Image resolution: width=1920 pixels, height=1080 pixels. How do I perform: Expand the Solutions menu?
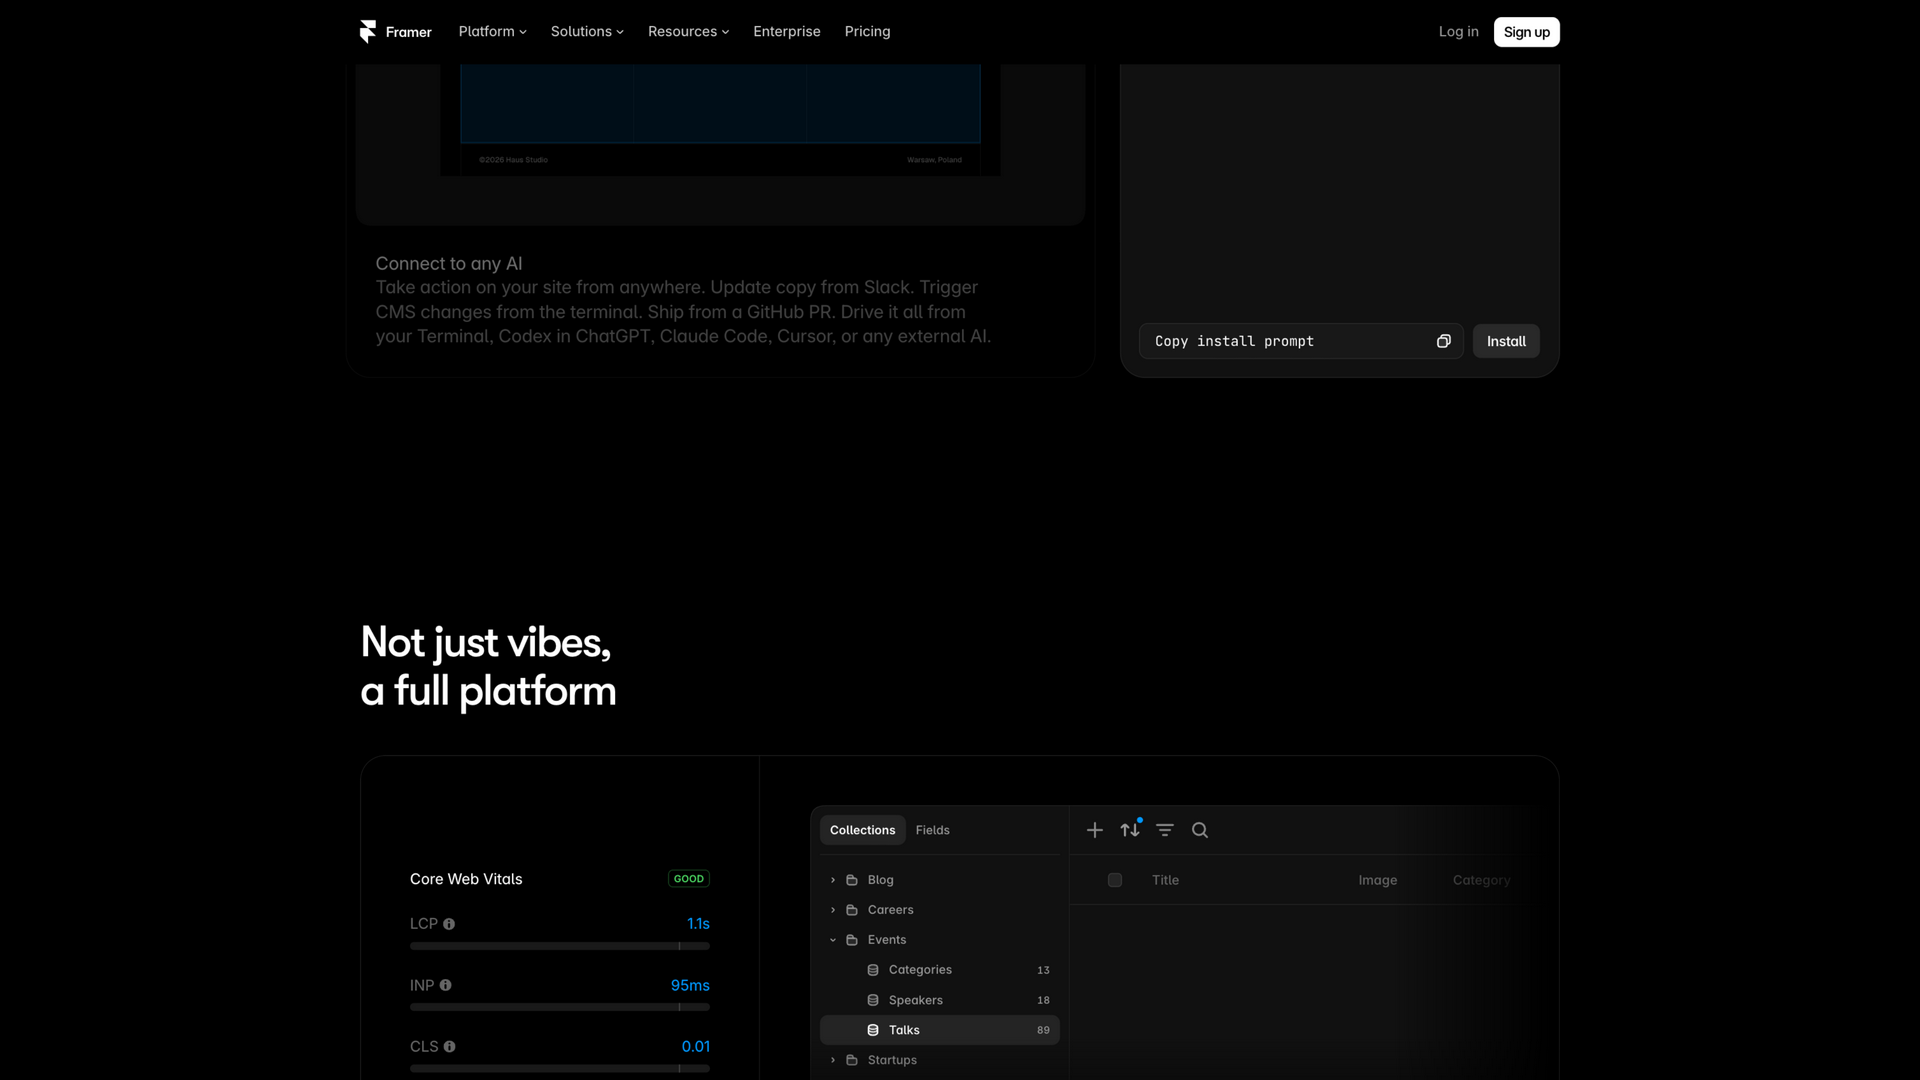(x=587, y=32)
